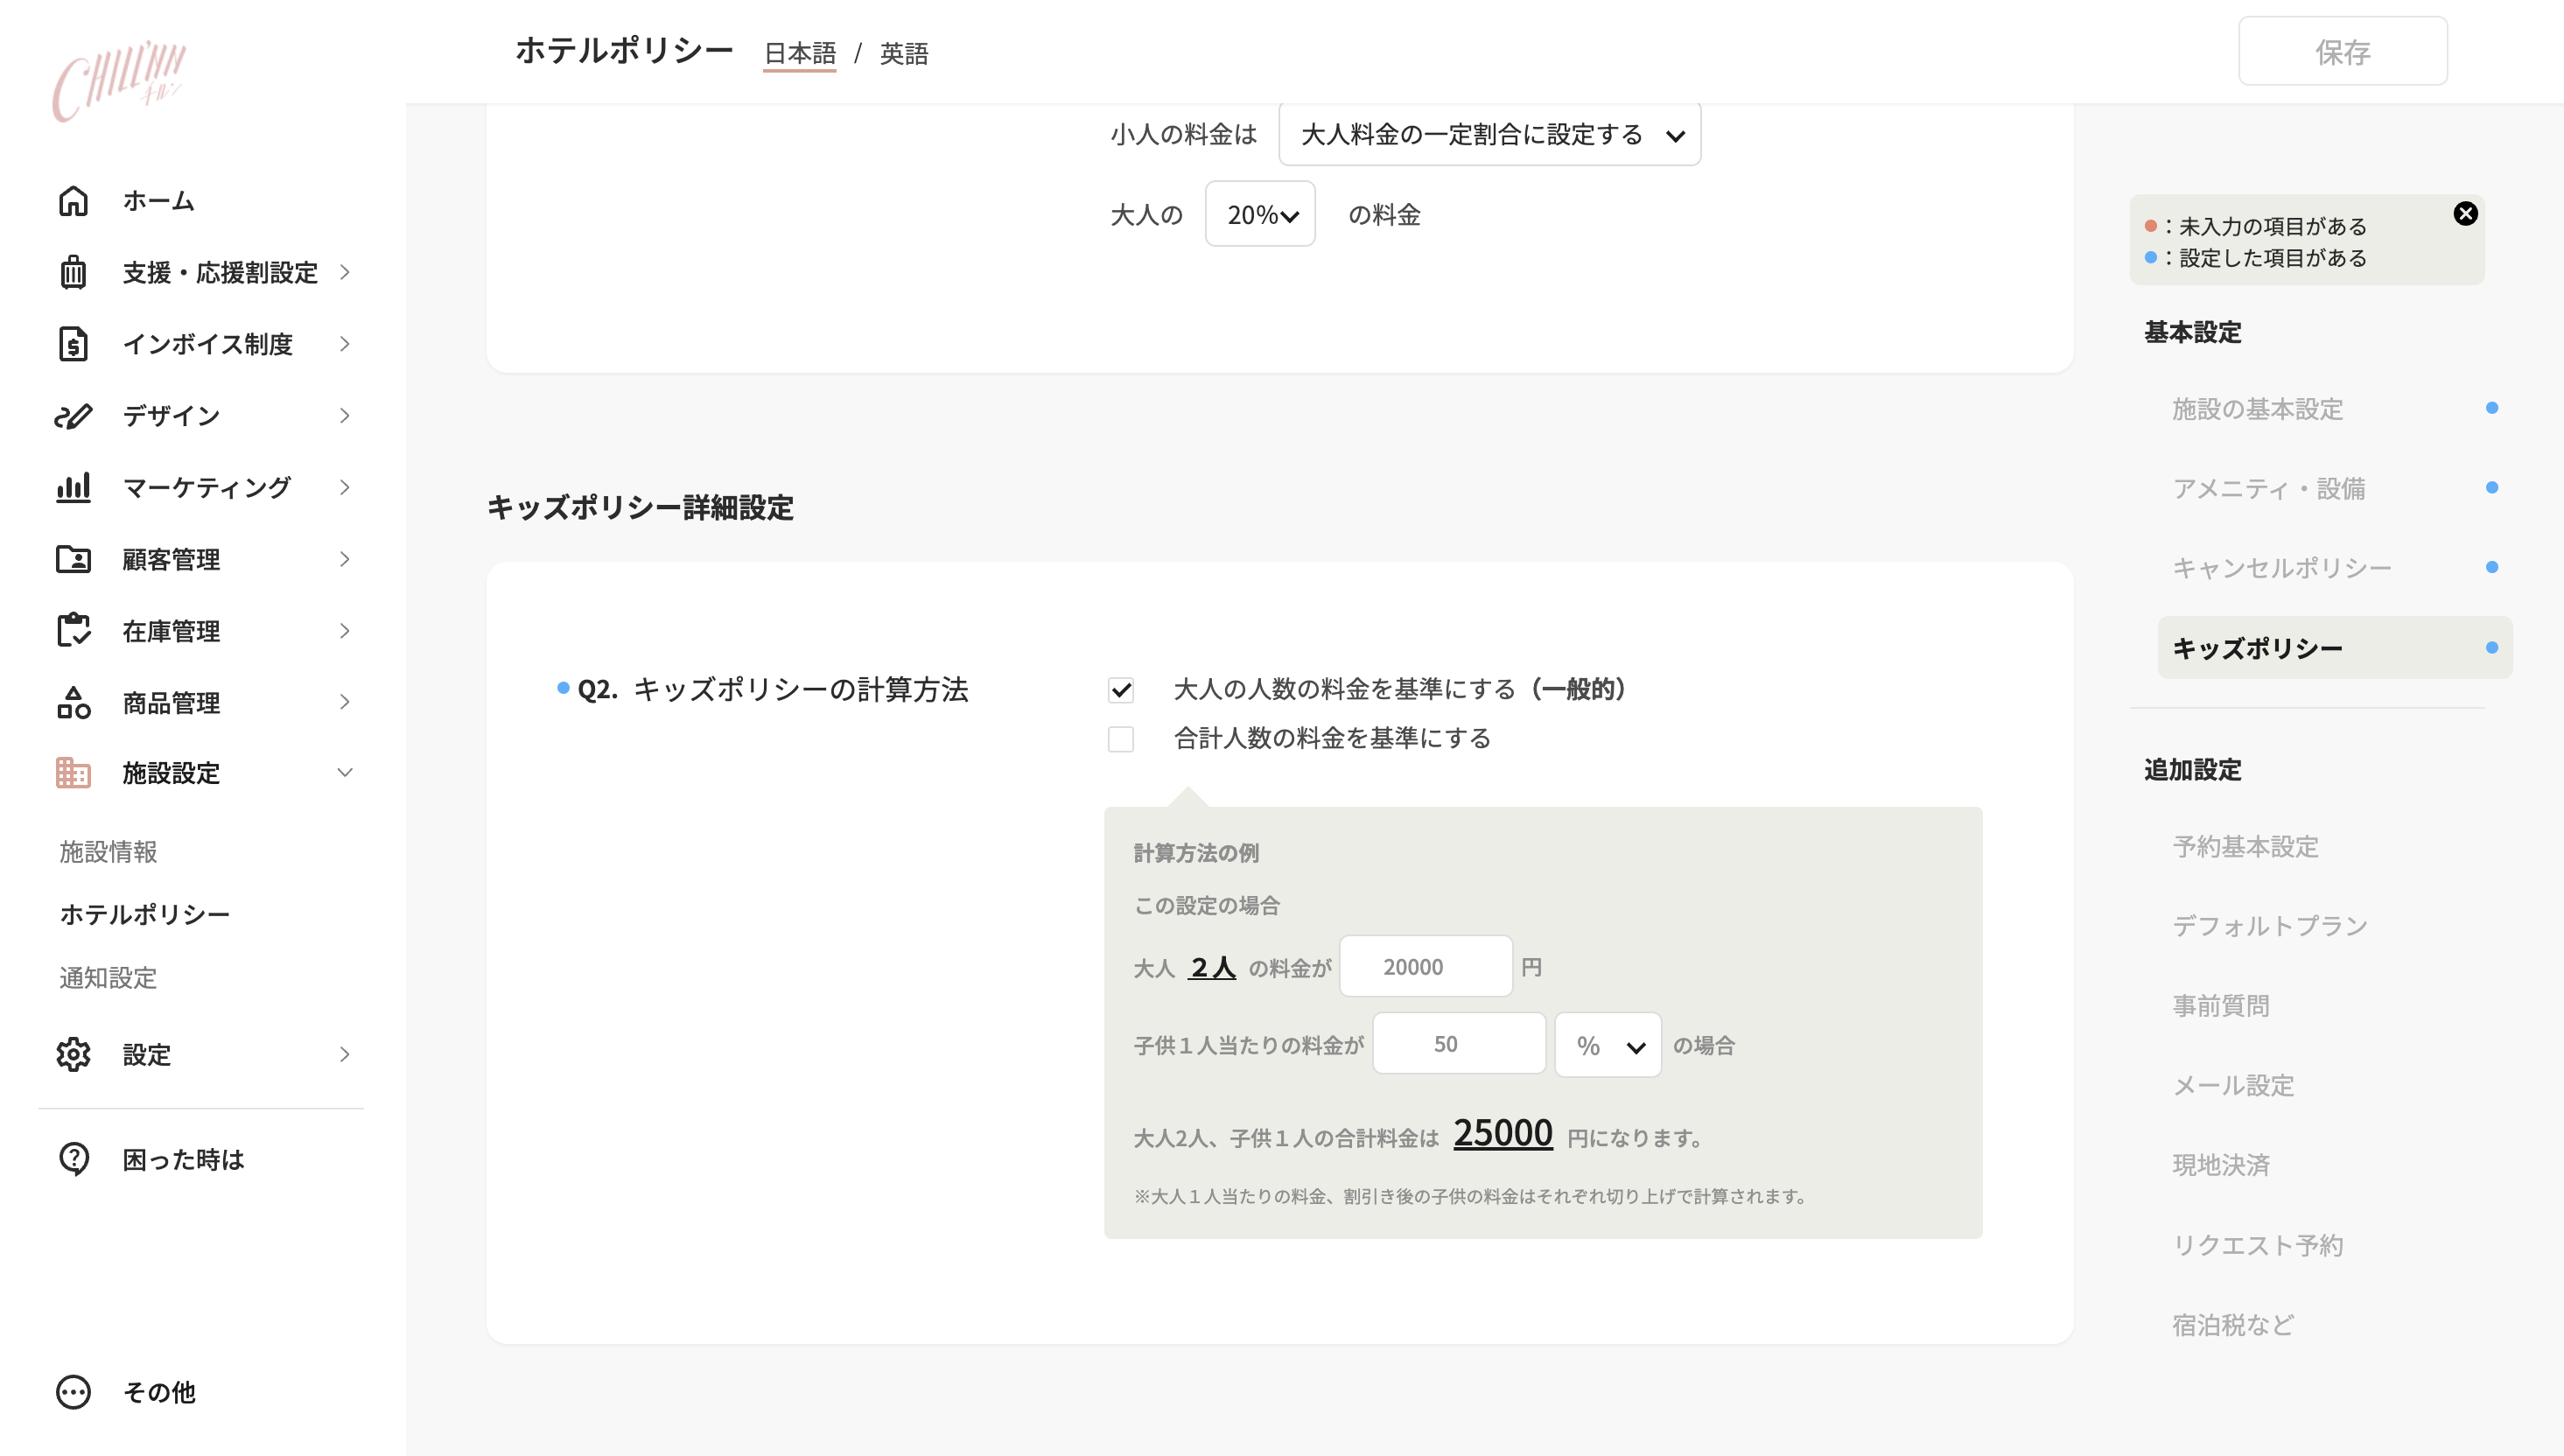
Task: Click the 20000 yen price input field
Action: coord(1425,966)
